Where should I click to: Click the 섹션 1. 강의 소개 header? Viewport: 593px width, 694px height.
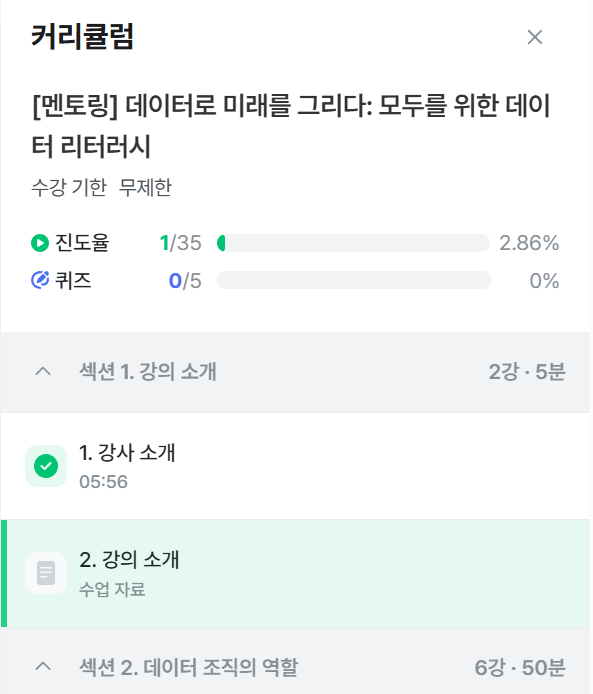coord(296,372)
